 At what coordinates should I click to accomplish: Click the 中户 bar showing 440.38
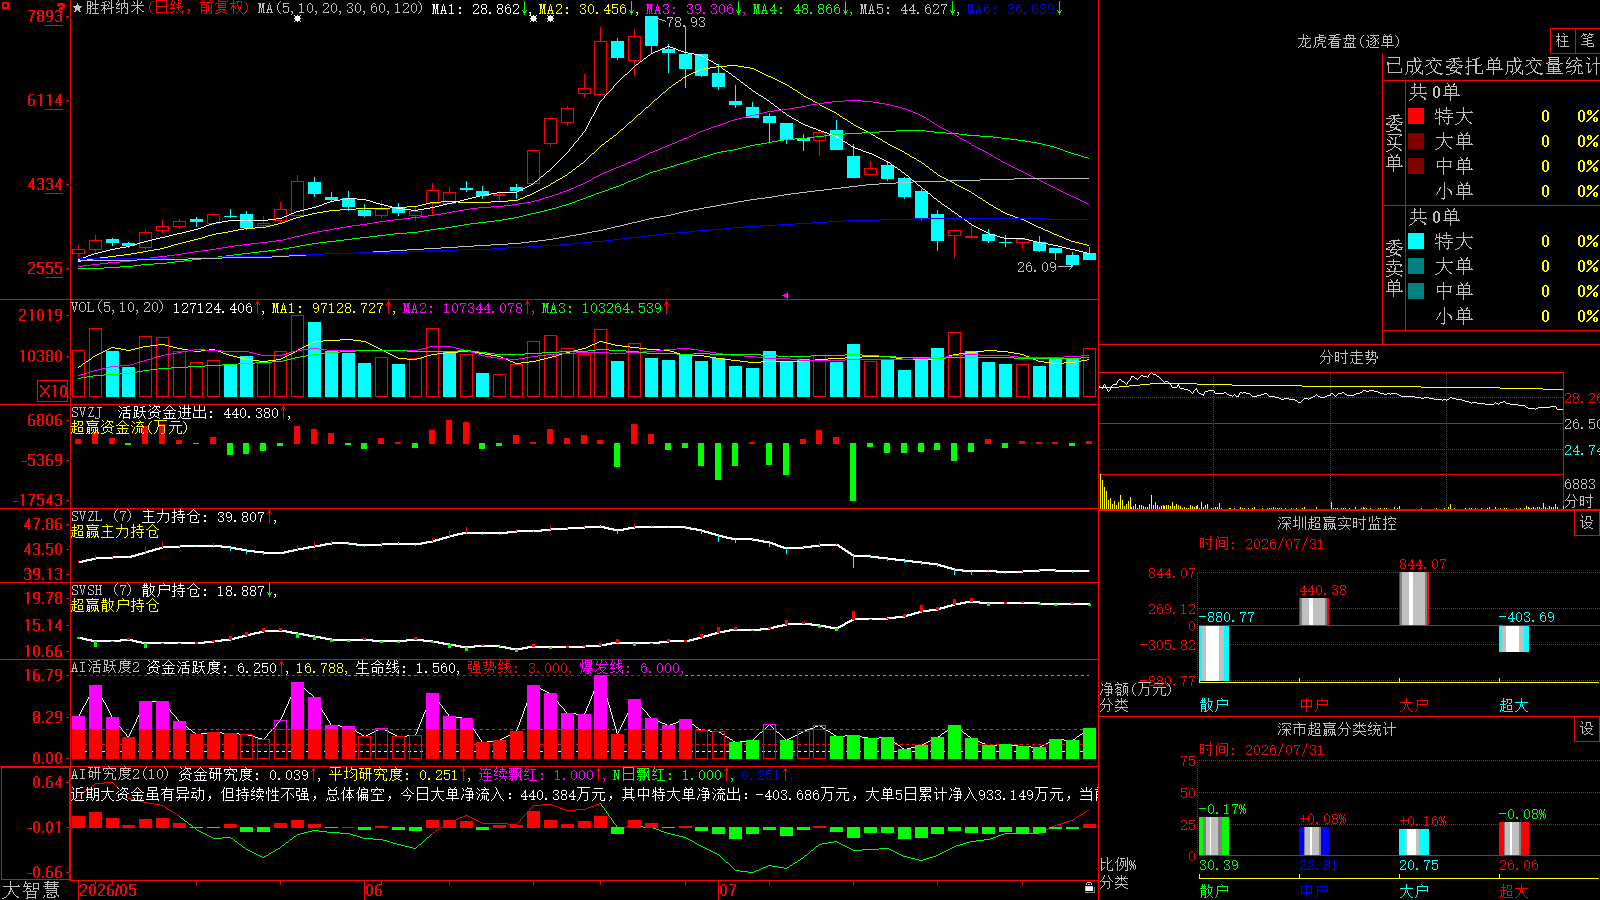pos(1314,612)
